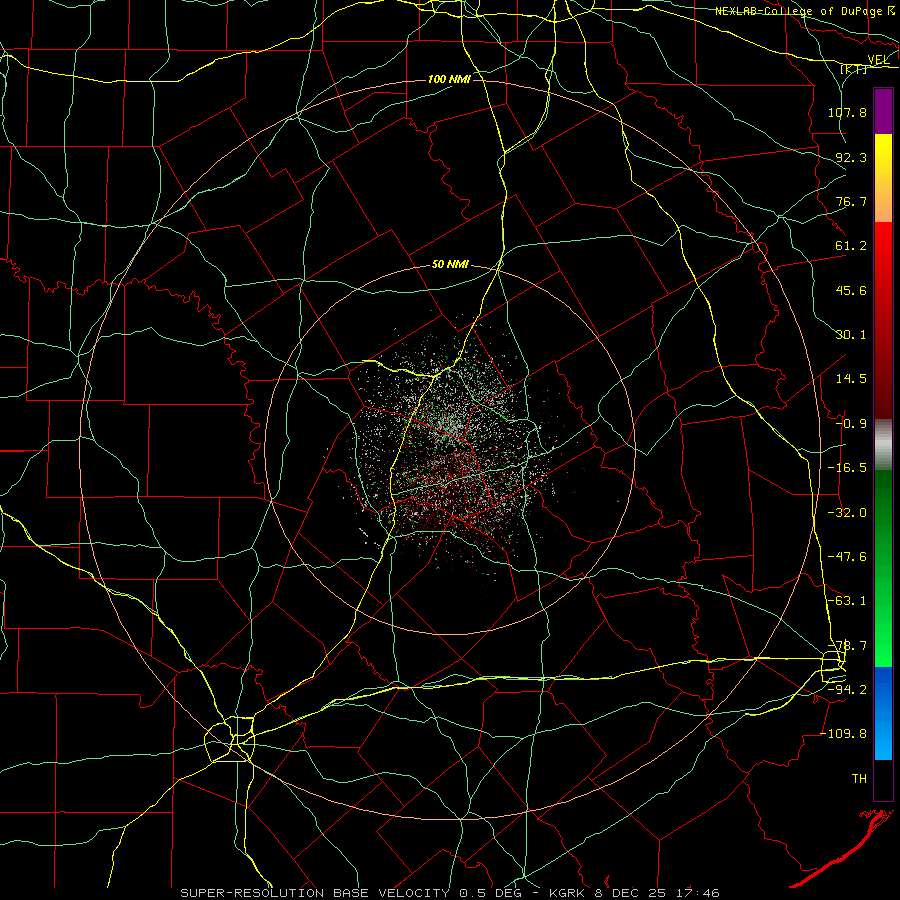Select the -94.2 scale value
This screenshot has height=900, width=900.
[847, 689]
